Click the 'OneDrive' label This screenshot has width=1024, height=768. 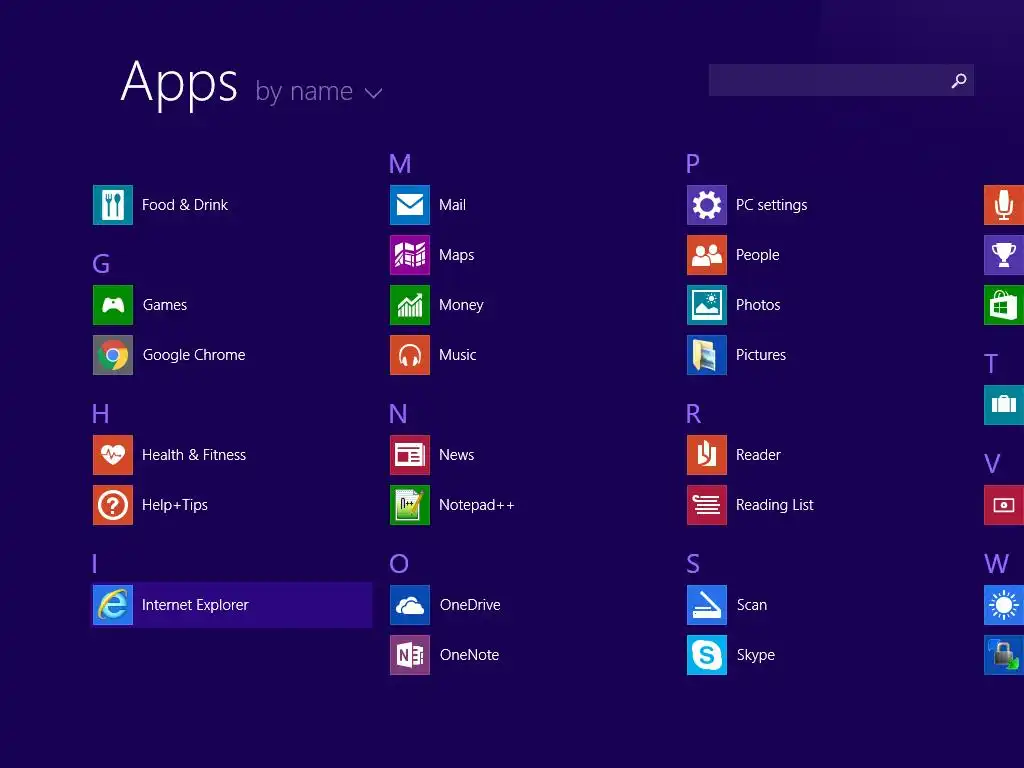tap(470, 605)
